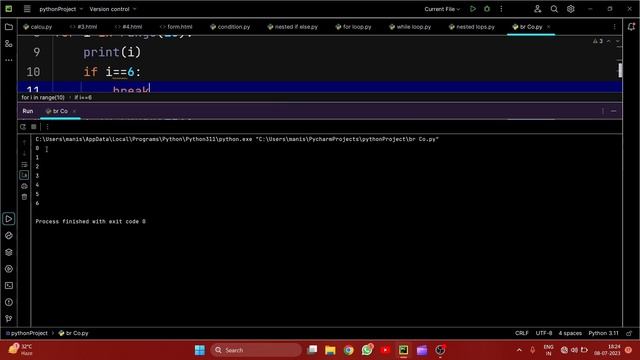
Task: Open Version control dropdown
Action: (113, 9)
